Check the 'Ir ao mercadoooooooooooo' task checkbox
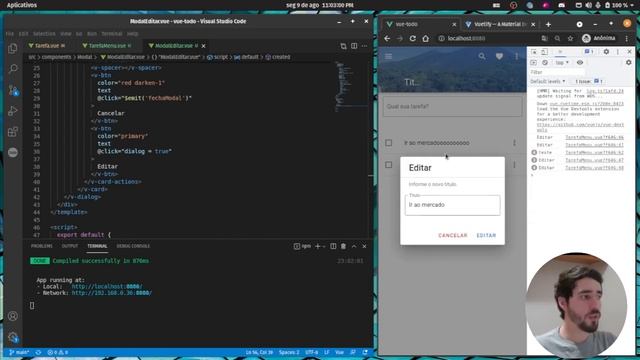This screenshot has width=640, height=360. pyautogui.click(x=389, y=143)
